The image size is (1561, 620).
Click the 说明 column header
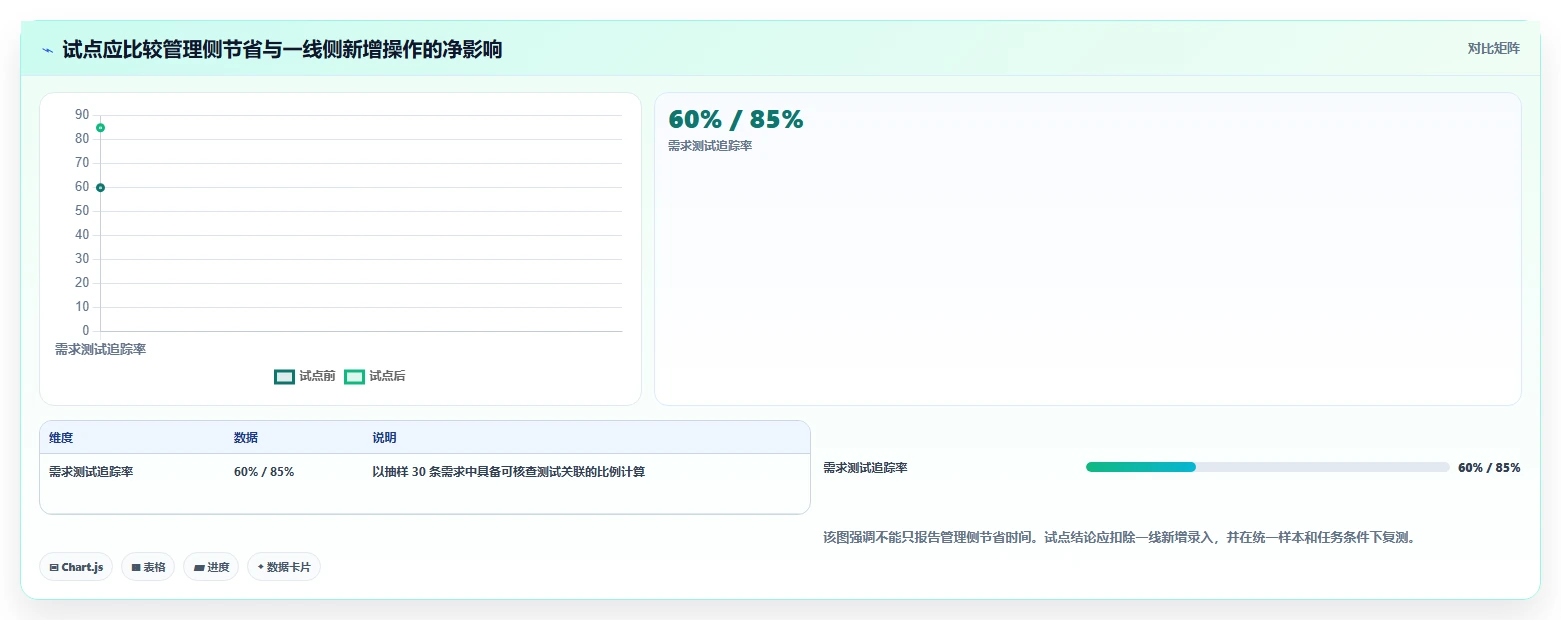click(385, 438)
